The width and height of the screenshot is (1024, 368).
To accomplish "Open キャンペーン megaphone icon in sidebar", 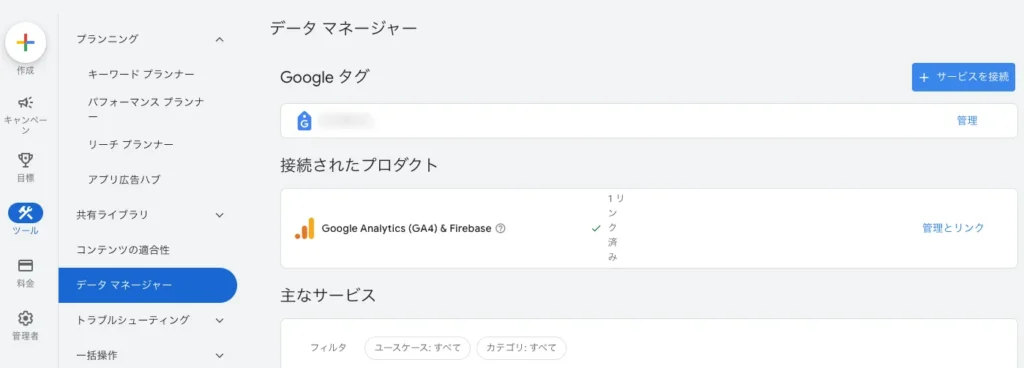I will point(25,102).
